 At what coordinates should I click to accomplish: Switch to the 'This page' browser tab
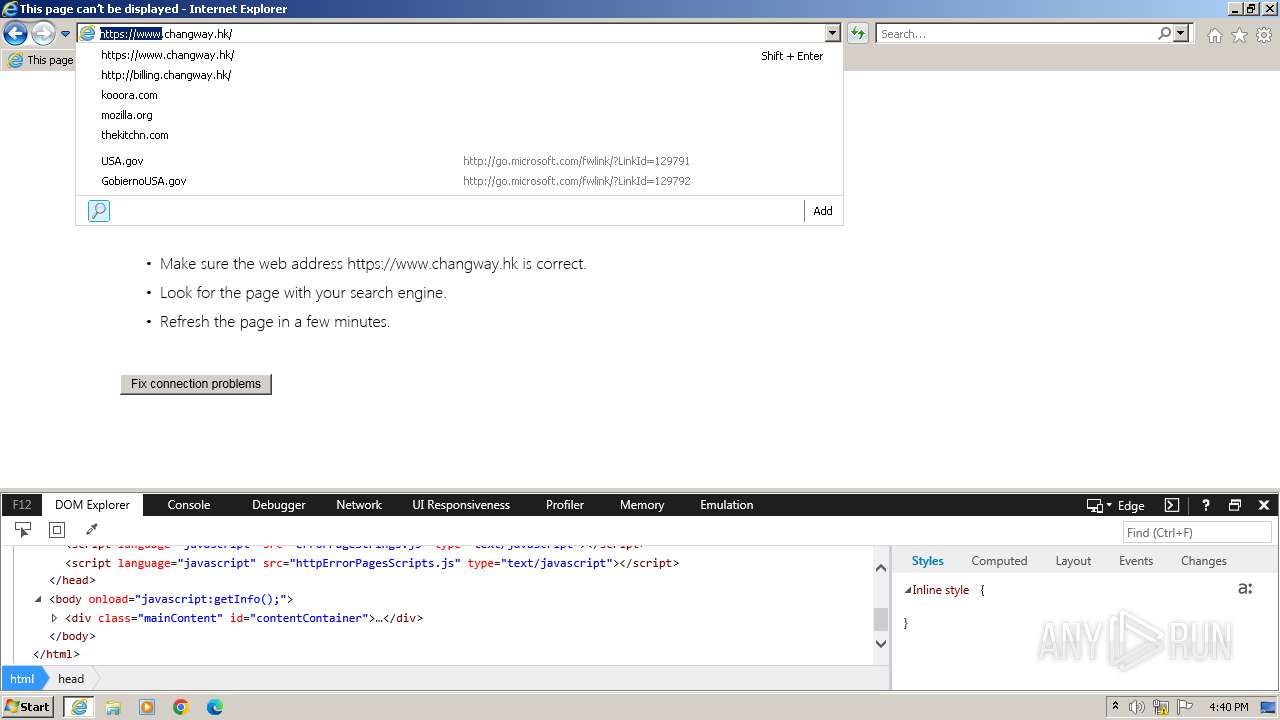(40, 60)
